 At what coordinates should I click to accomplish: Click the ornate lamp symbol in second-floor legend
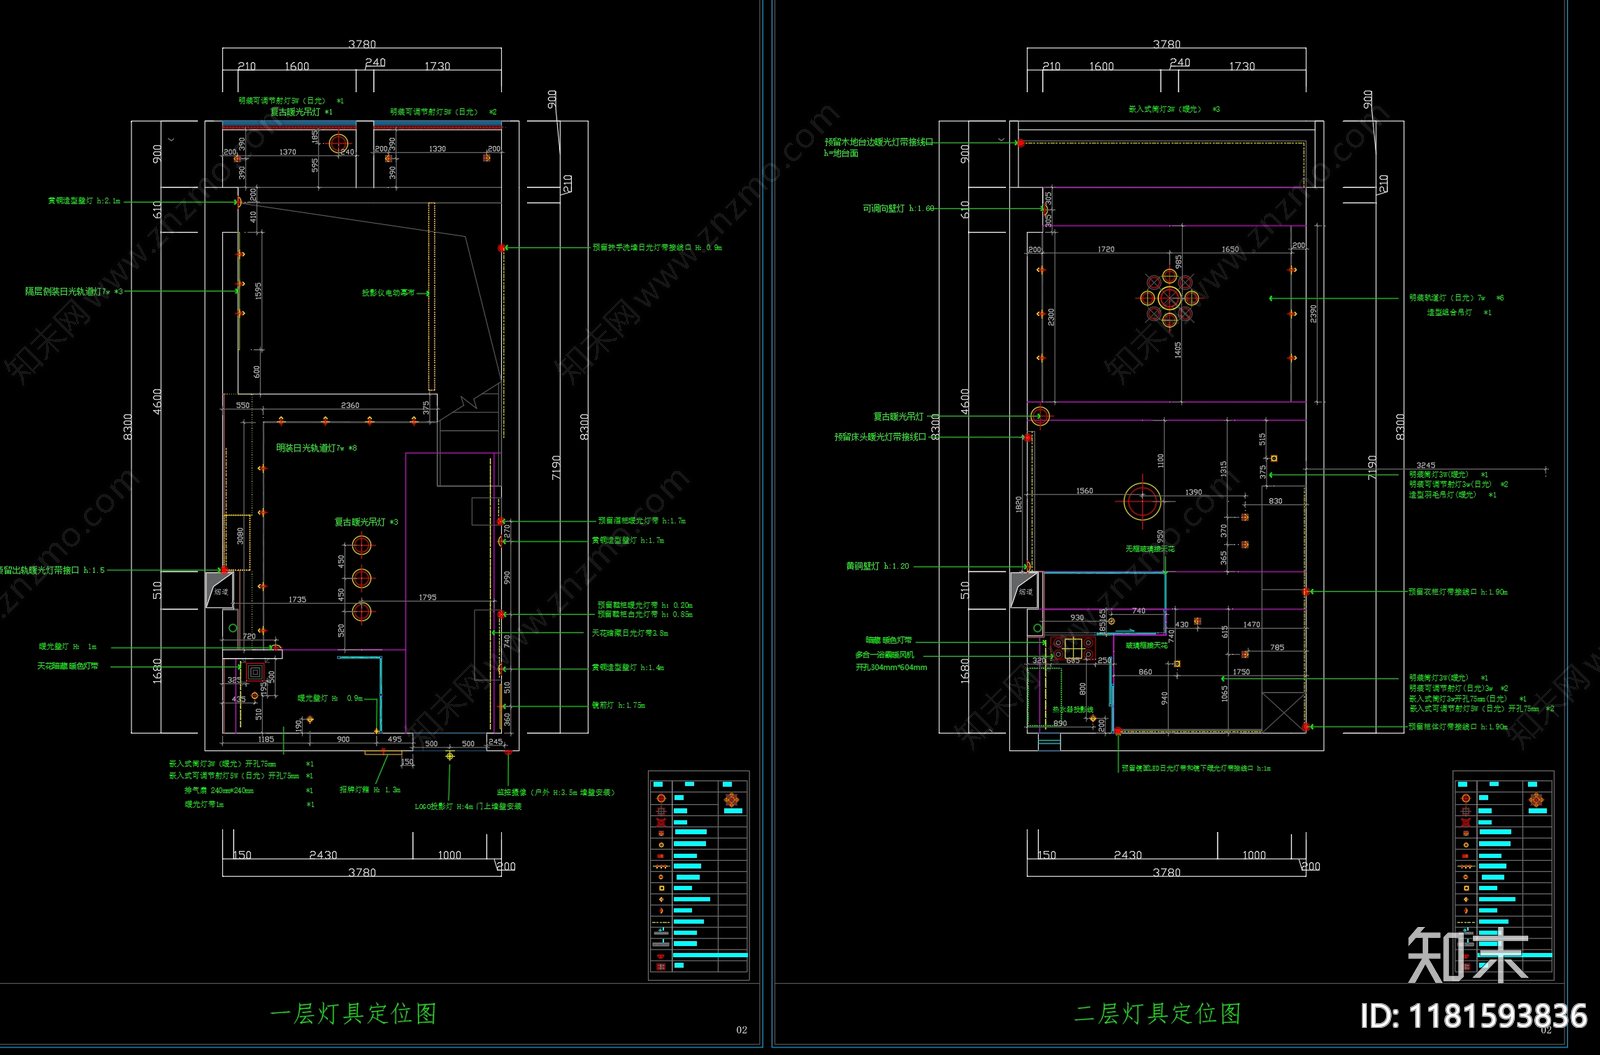pyautogui.click(x=1537, y=799)
